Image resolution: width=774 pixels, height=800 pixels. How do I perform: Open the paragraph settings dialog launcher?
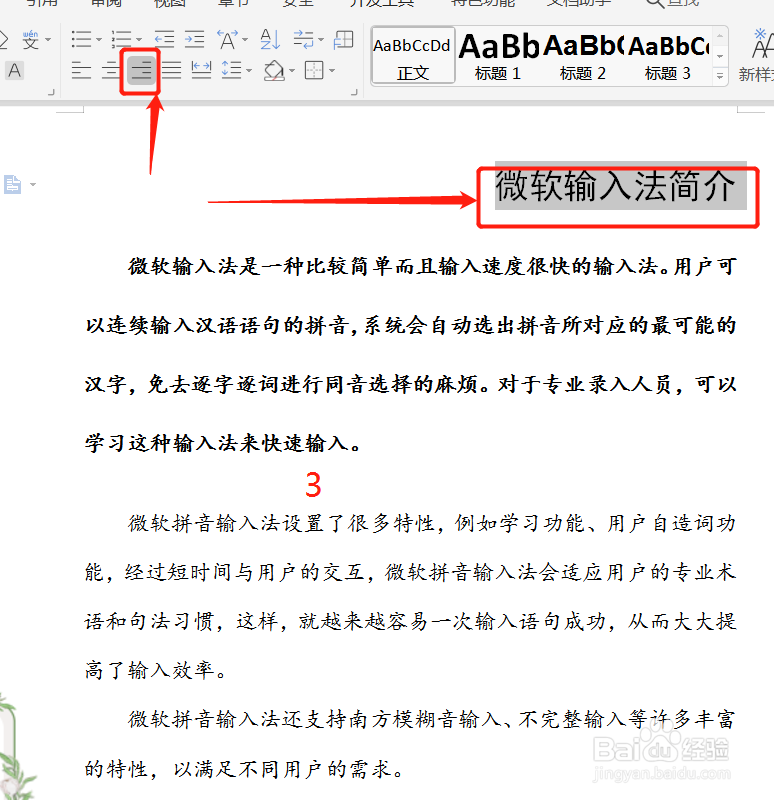(354, 92)
